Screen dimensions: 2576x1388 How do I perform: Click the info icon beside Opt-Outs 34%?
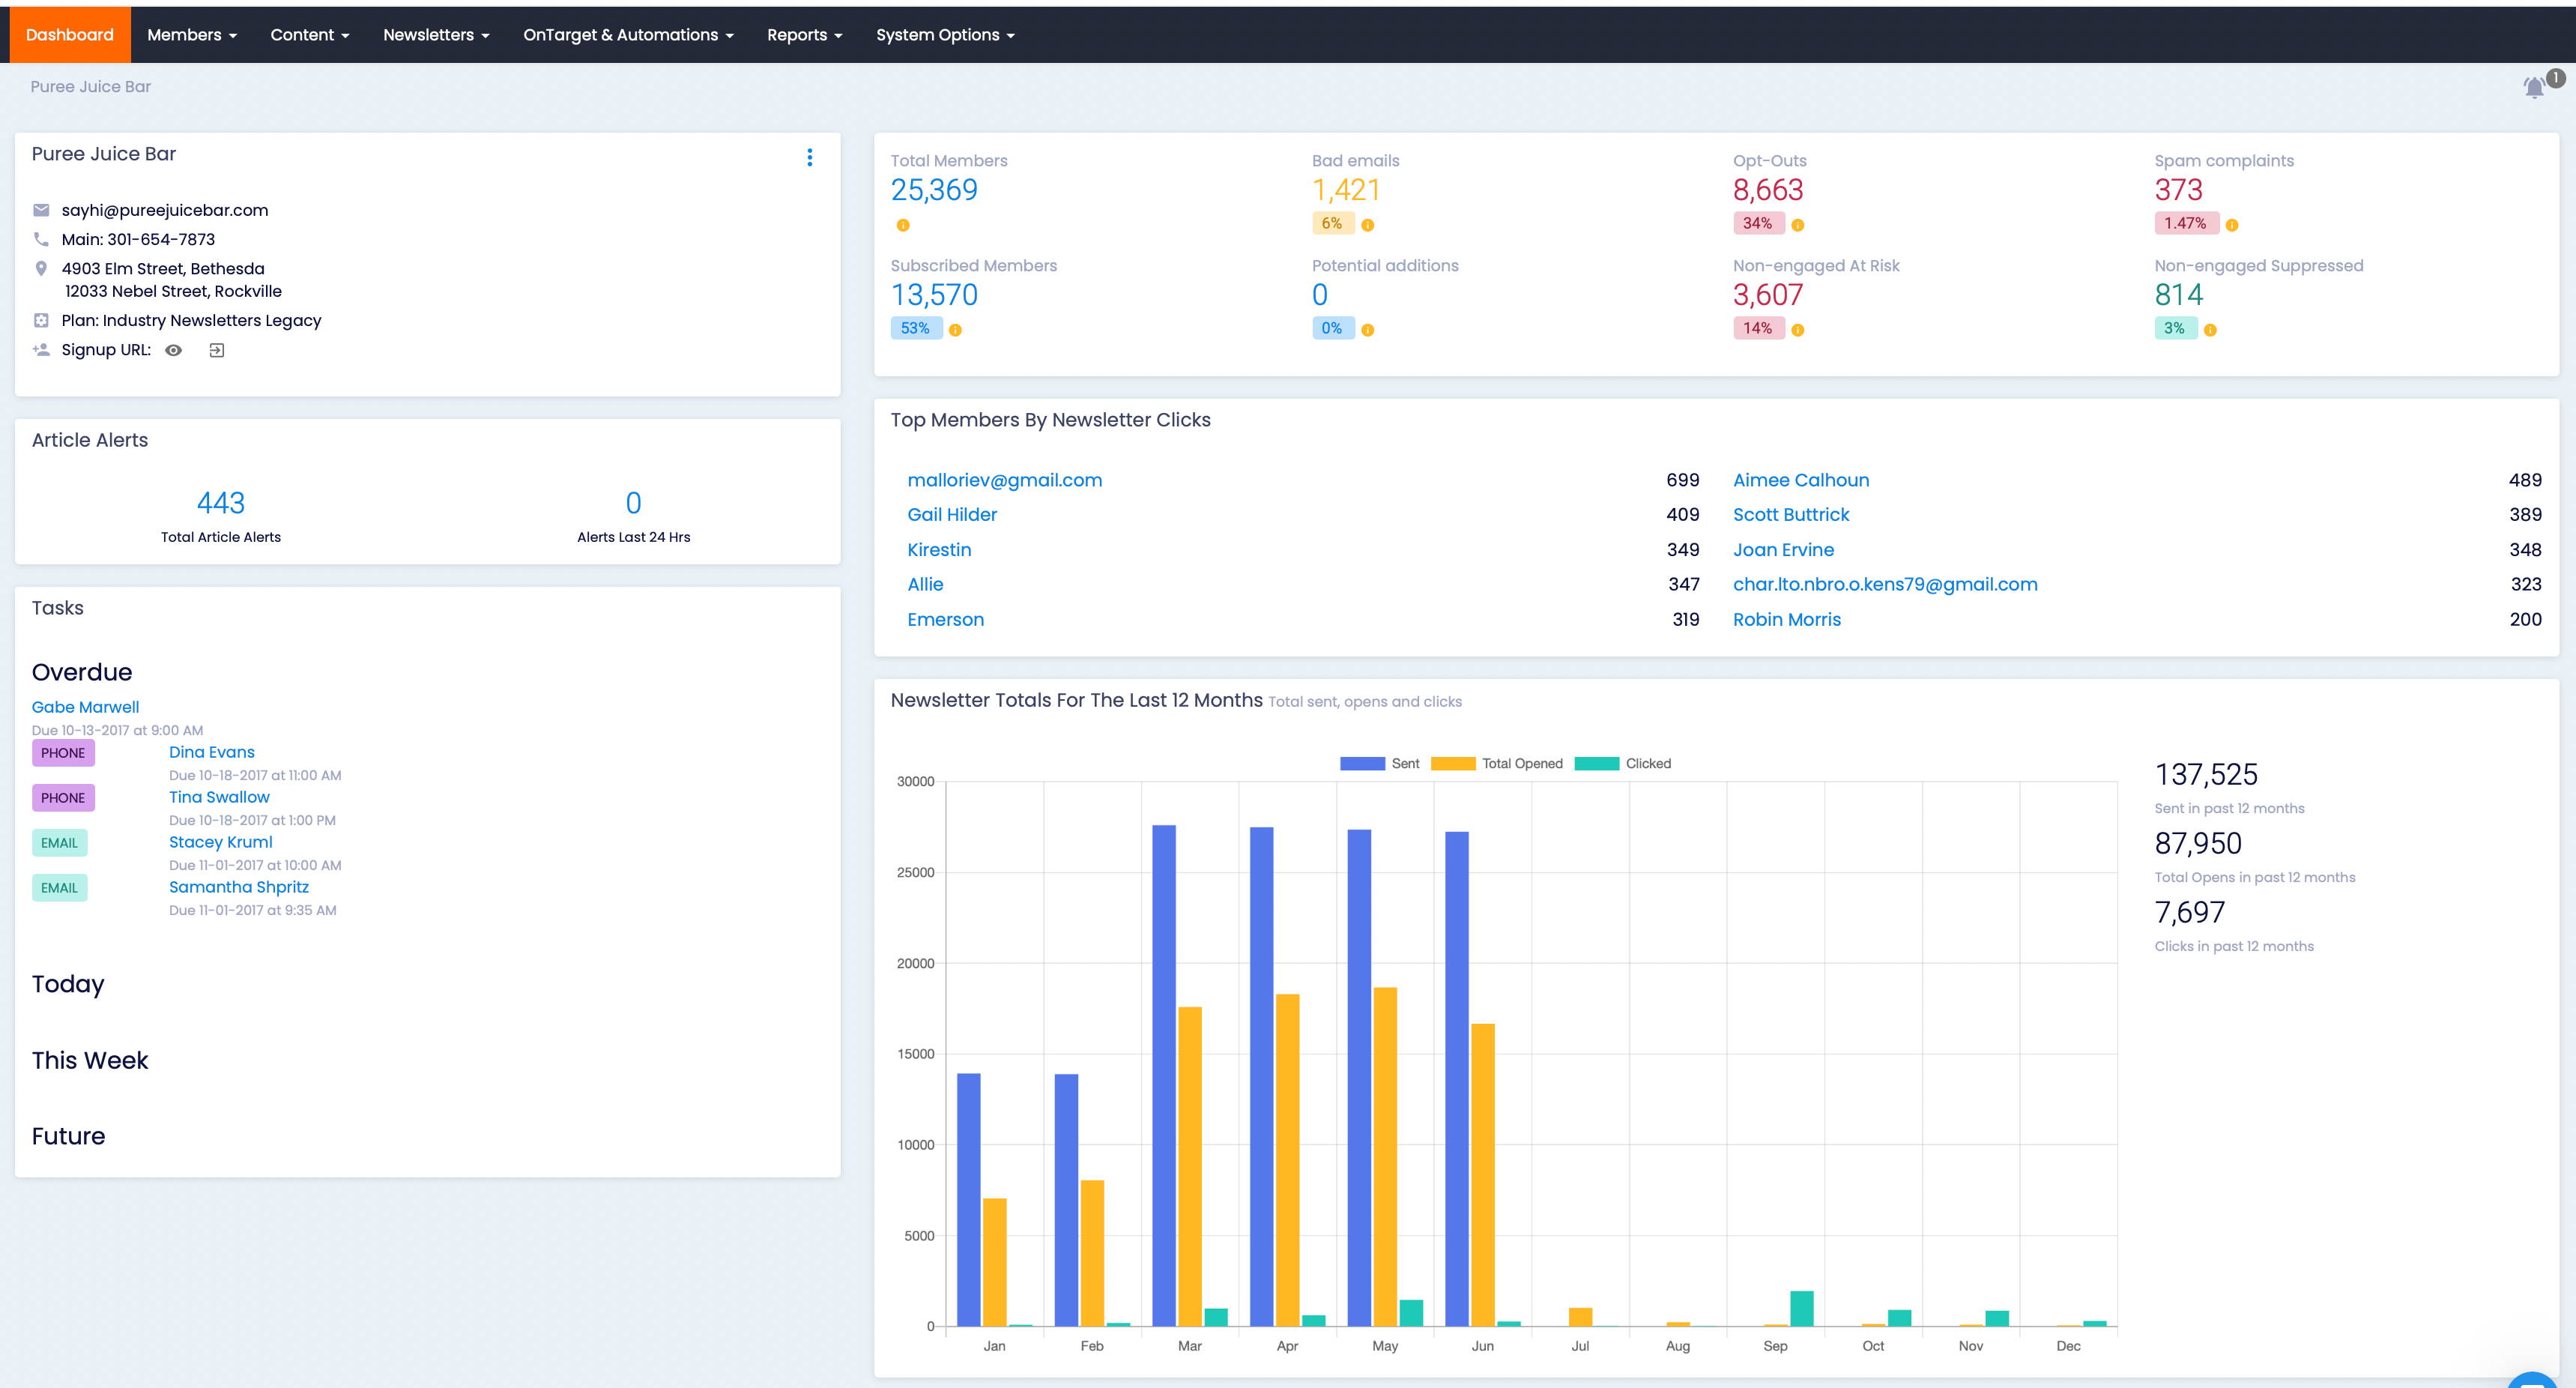tap(1797, 225)
